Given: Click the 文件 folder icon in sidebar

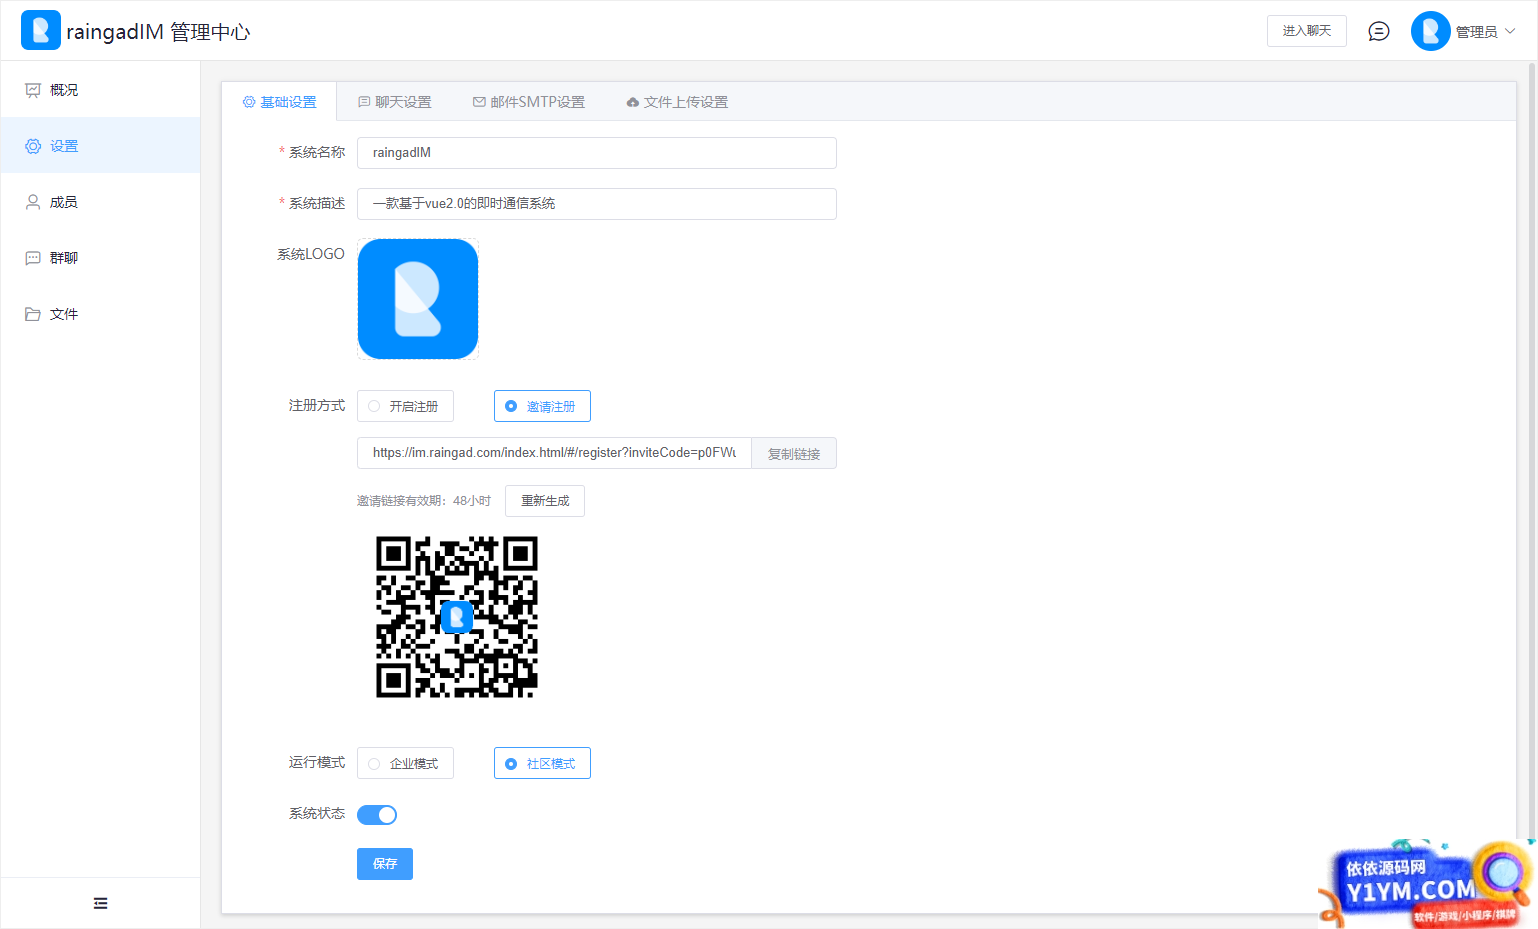Looking at the screenshot, I should [33, 314].
